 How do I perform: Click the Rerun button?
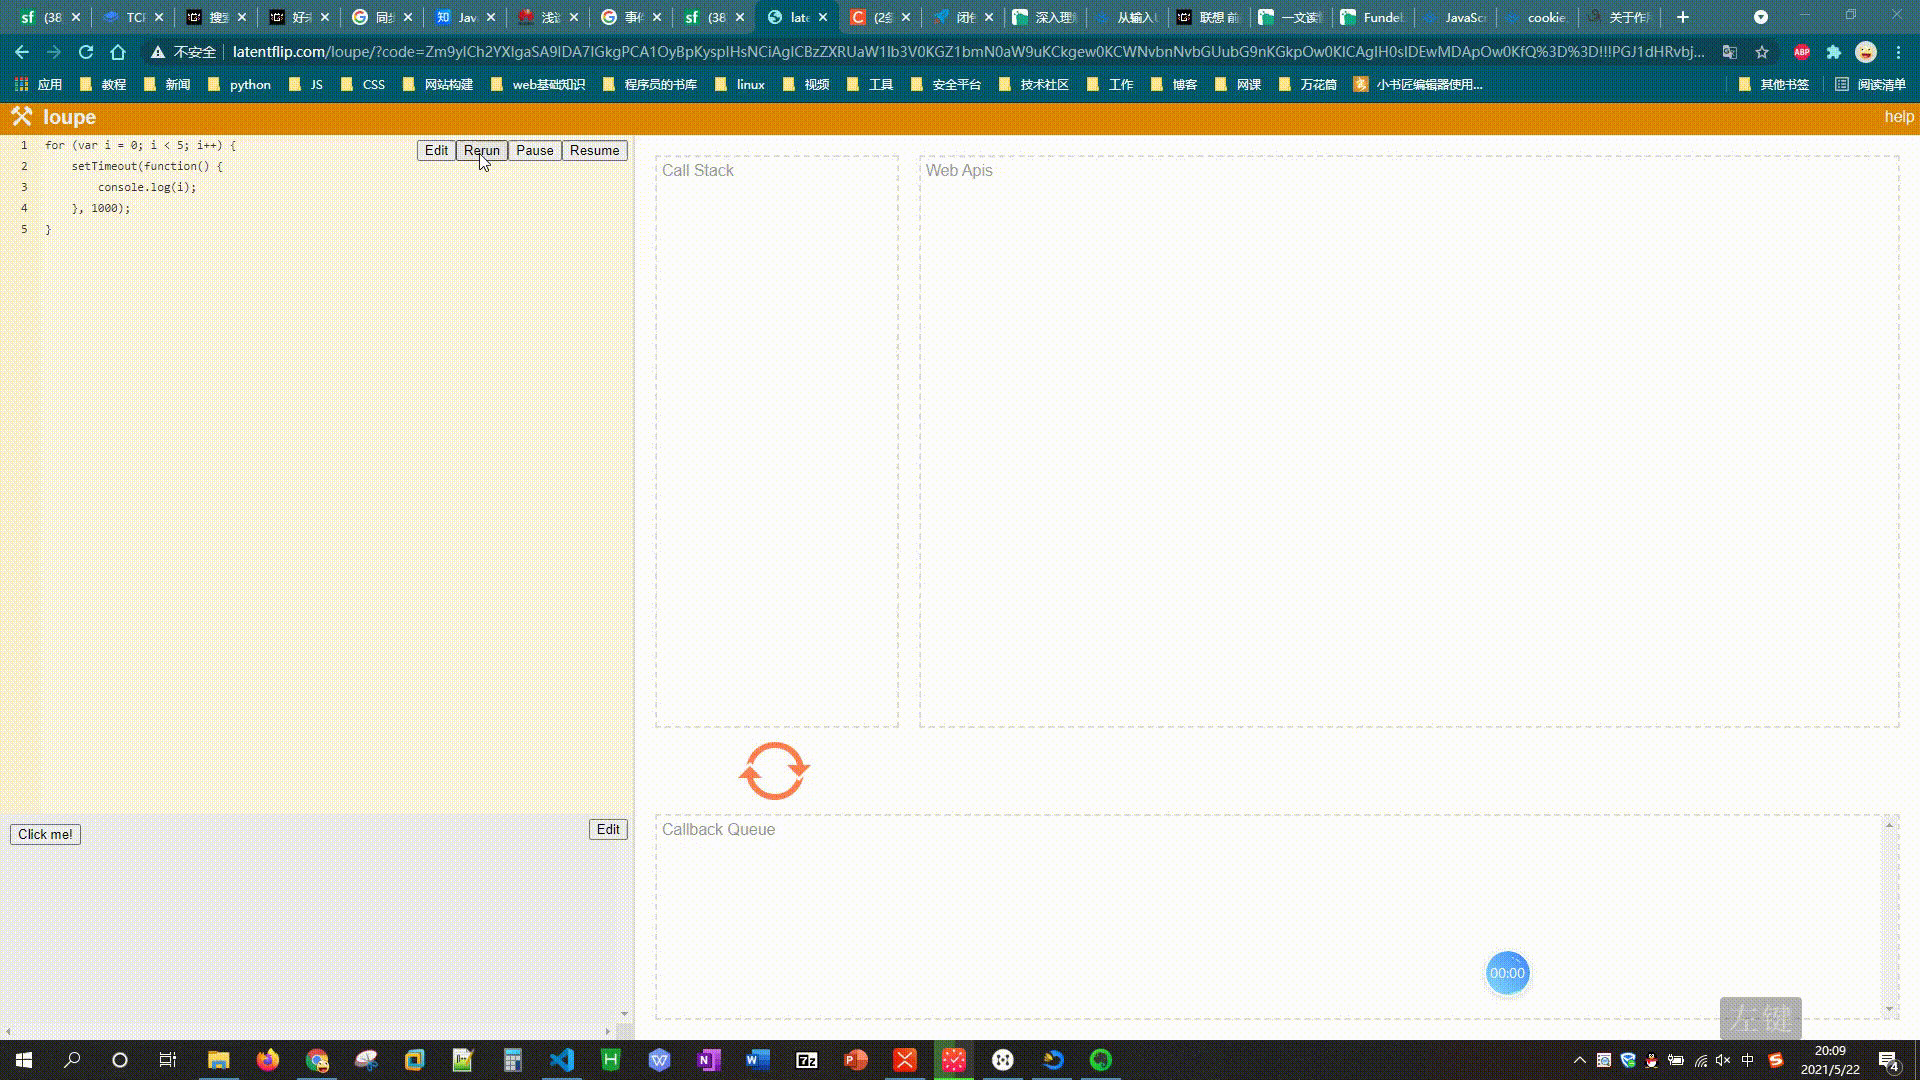[x=481, y=150]
